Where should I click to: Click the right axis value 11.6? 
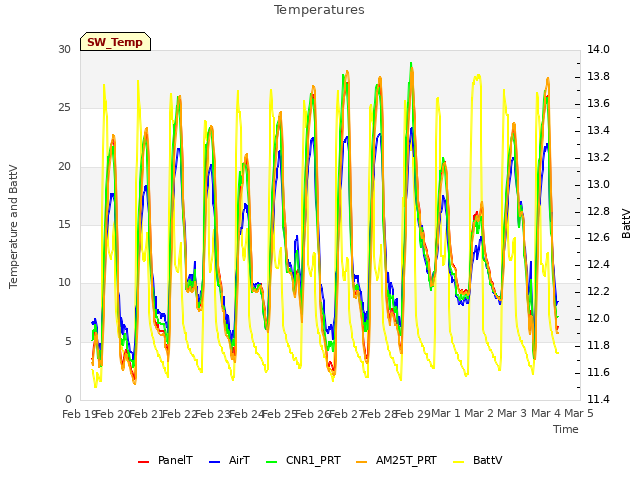(x=598, y=372)
